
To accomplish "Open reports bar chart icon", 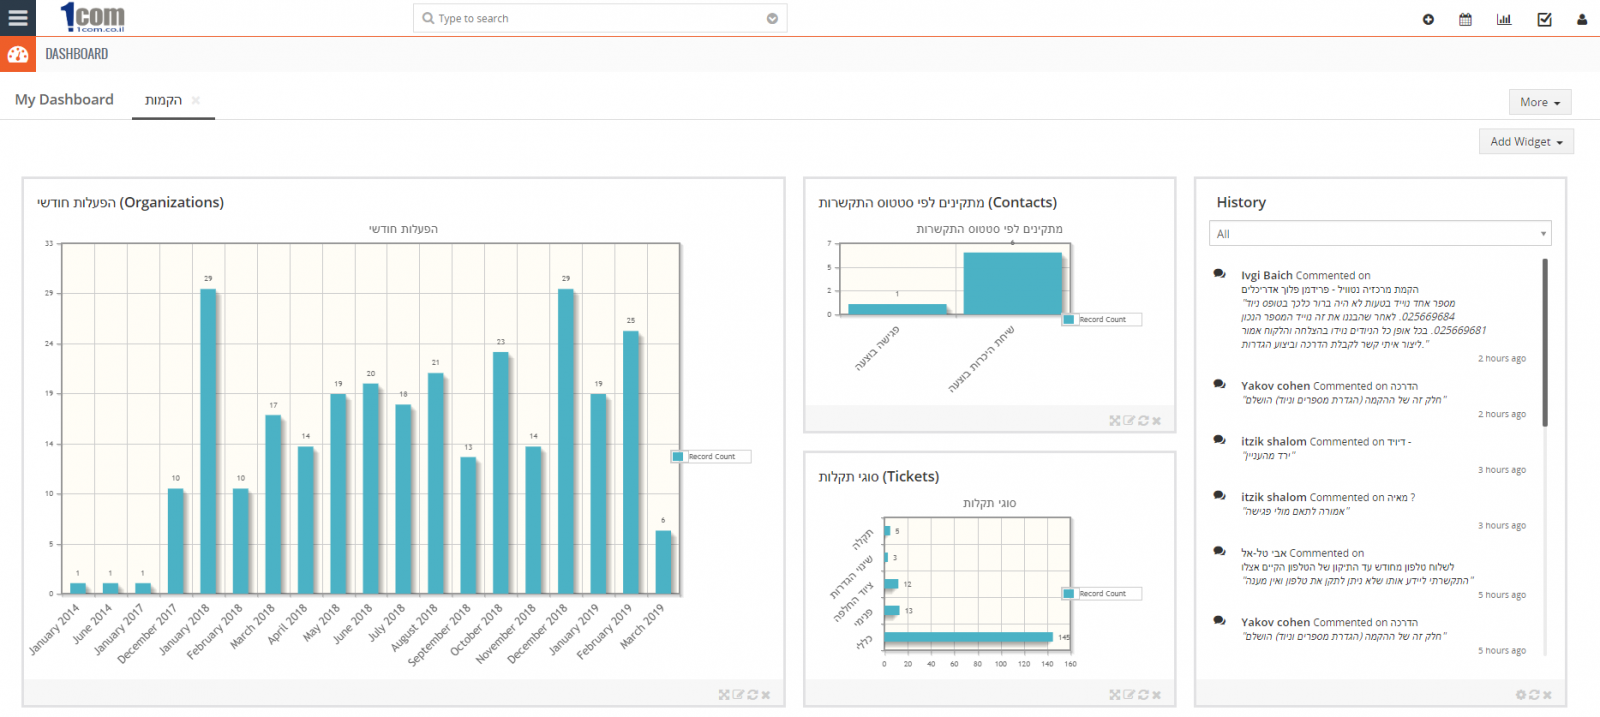I will [1503, 19].
